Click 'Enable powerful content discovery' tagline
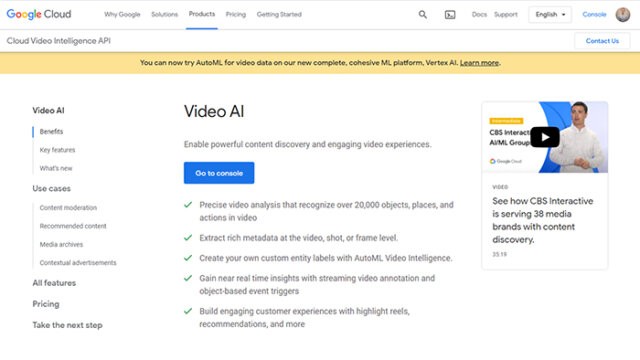640x360 pixels. (307, 144)
